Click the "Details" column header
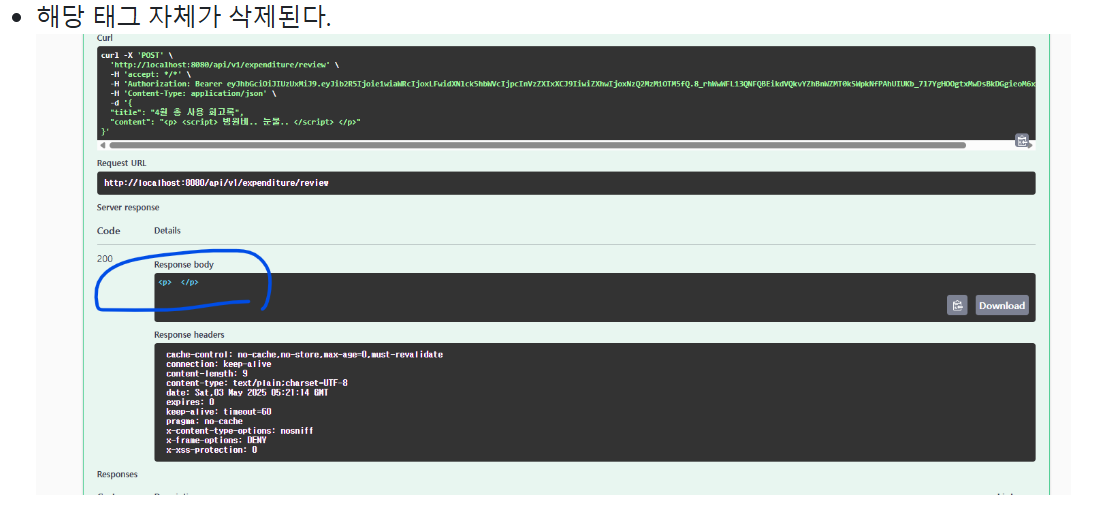This screenshot has height=510, width=1095. [x=167, y=231]
